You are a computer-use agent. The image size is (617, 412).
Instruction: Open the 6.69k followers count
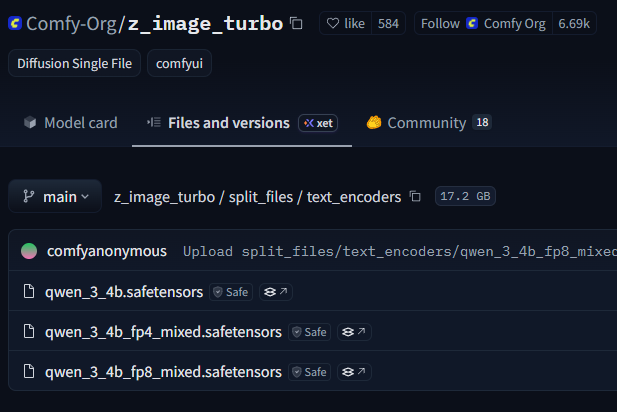tap(574, 24)
